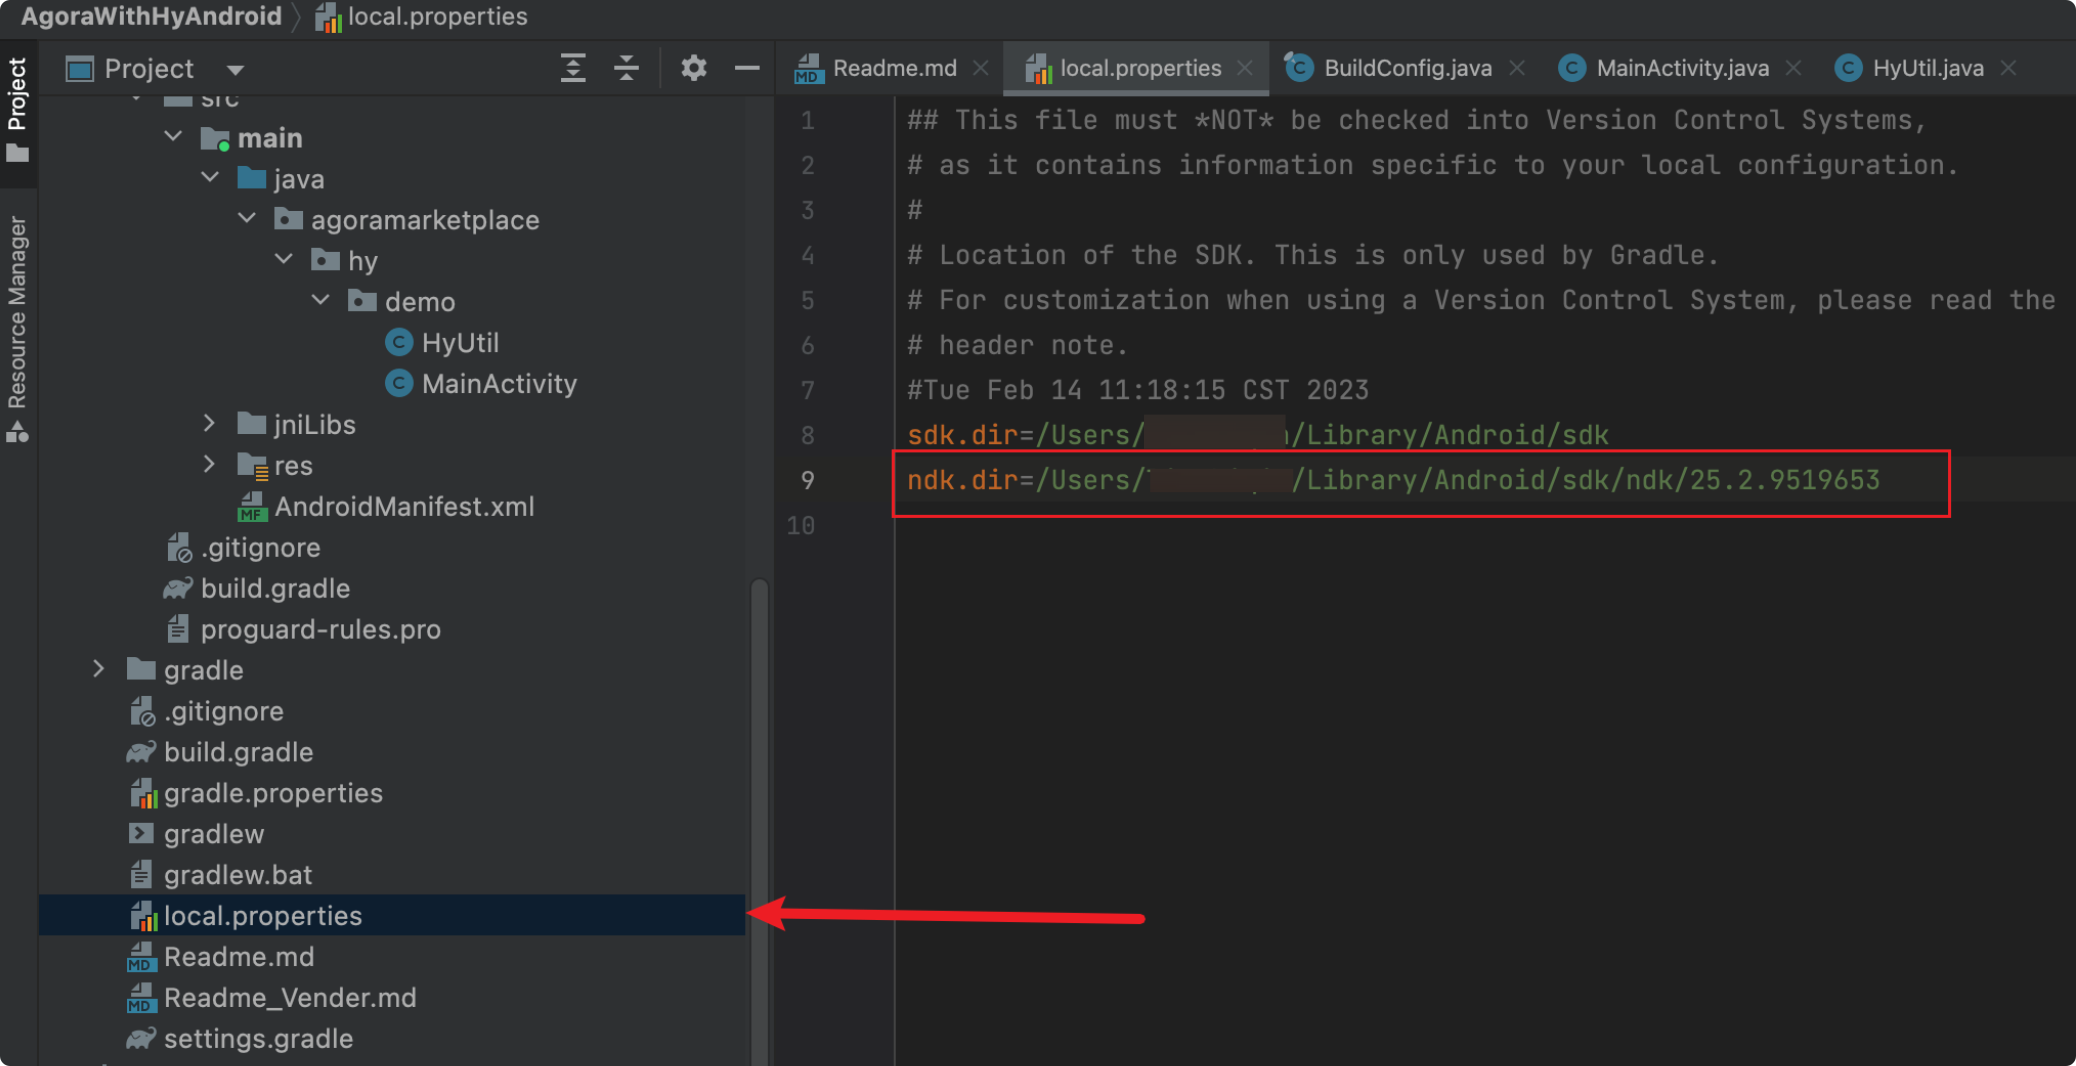Screen dimensions: 2076x1066
Task: Close the local.properties tab
Action: (1245, 68)
